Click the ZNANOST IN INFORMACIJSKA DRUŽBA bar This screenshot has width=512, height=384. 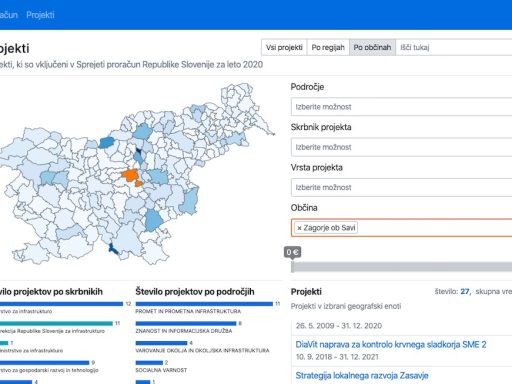[186, 323]
